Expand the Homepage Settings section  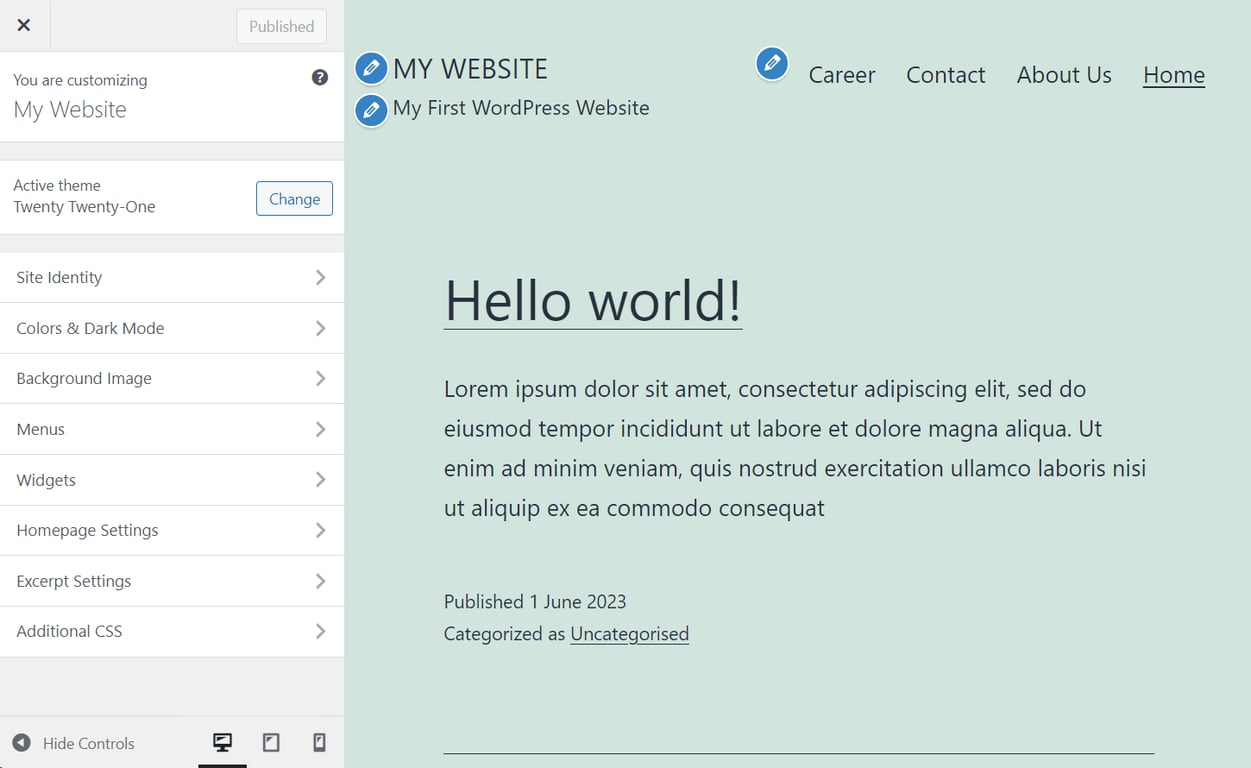click(172, 530)
